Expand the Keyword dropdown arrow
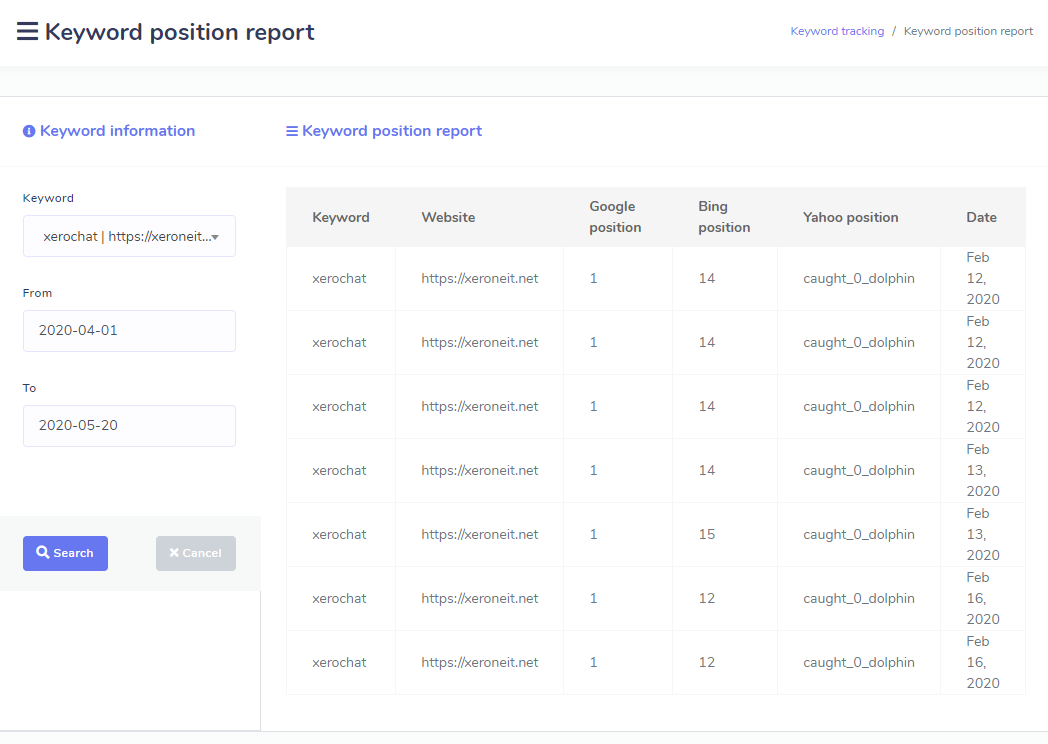This screenshot has width=1048, height=744. tap(215, 237)
